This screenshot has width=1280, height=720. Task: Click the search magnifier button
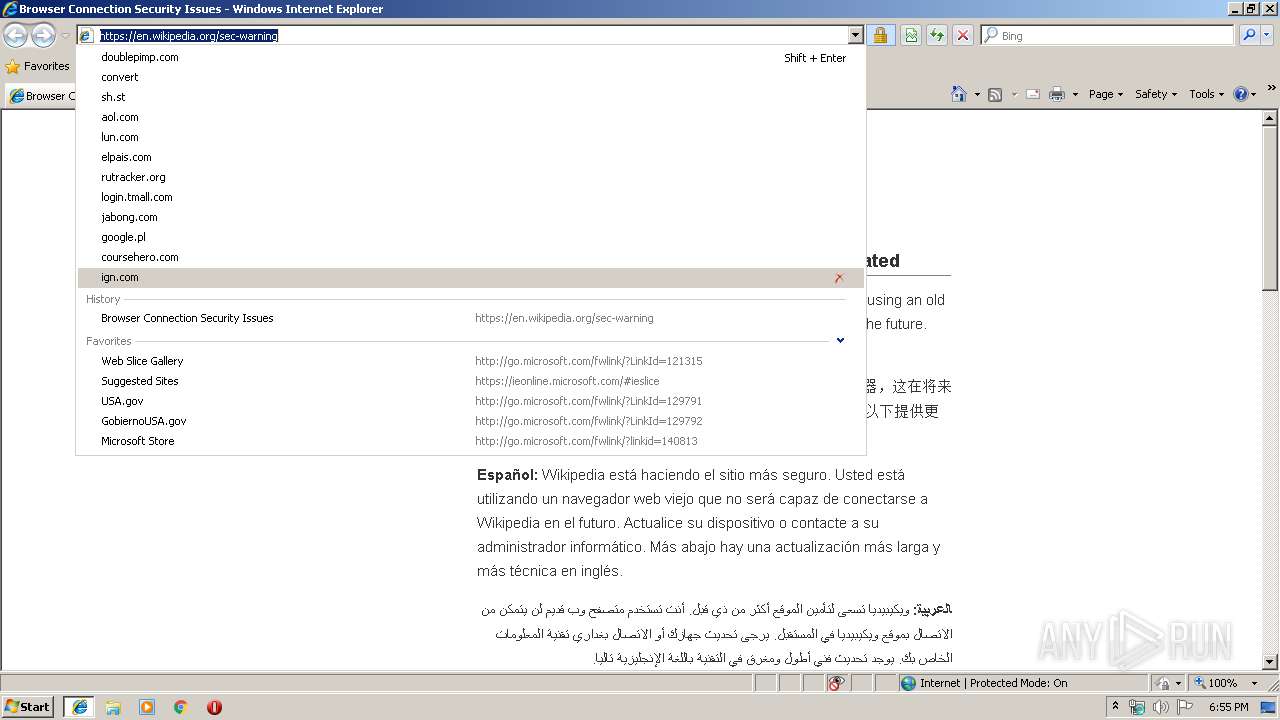coord(1249,35)
